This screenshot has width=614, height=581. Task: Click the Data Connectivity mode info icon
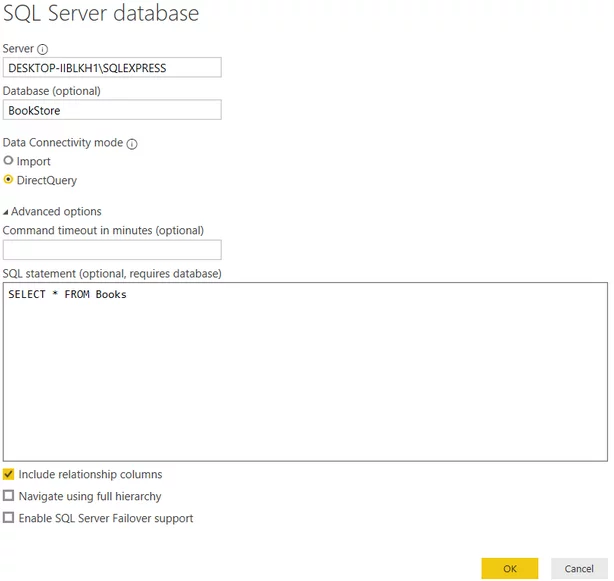coord(132,144)
